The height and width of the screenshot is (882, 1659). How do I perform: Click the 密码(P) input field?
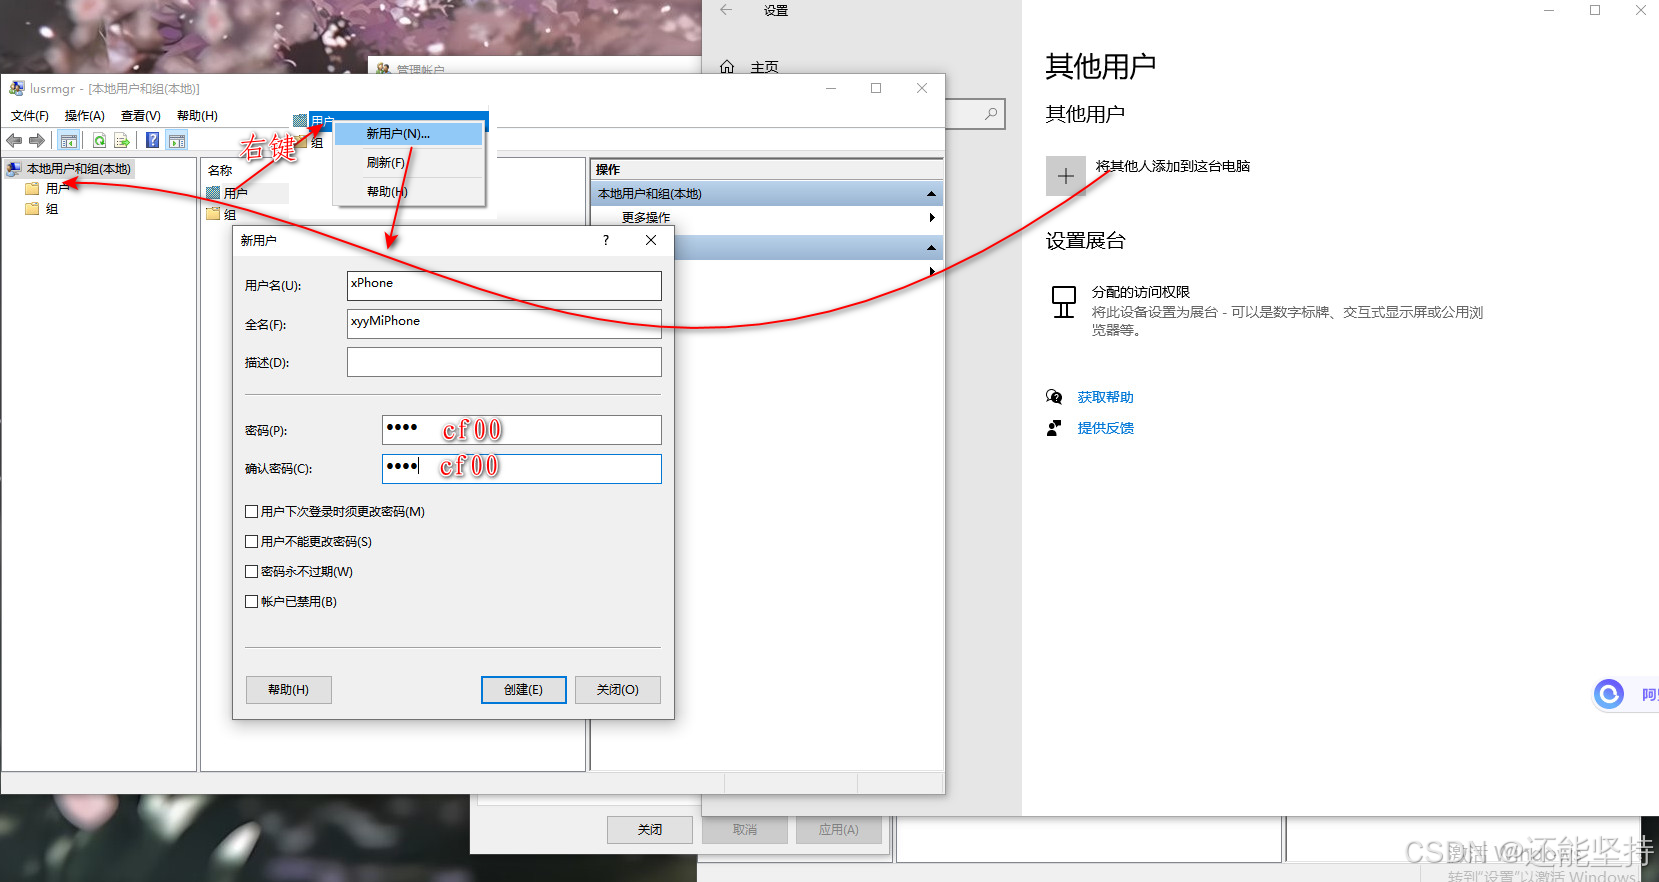[x=522, y=430]
